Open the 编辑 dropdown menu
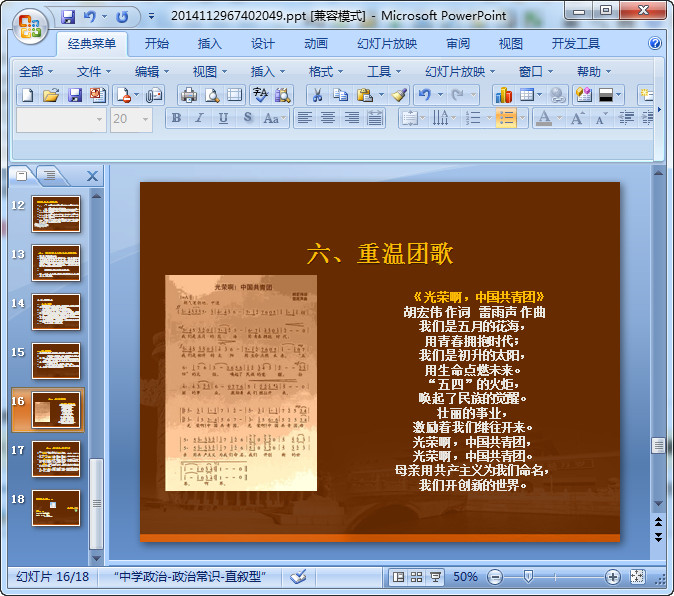This screenshot has height=596, width=674. click(152, 71)
